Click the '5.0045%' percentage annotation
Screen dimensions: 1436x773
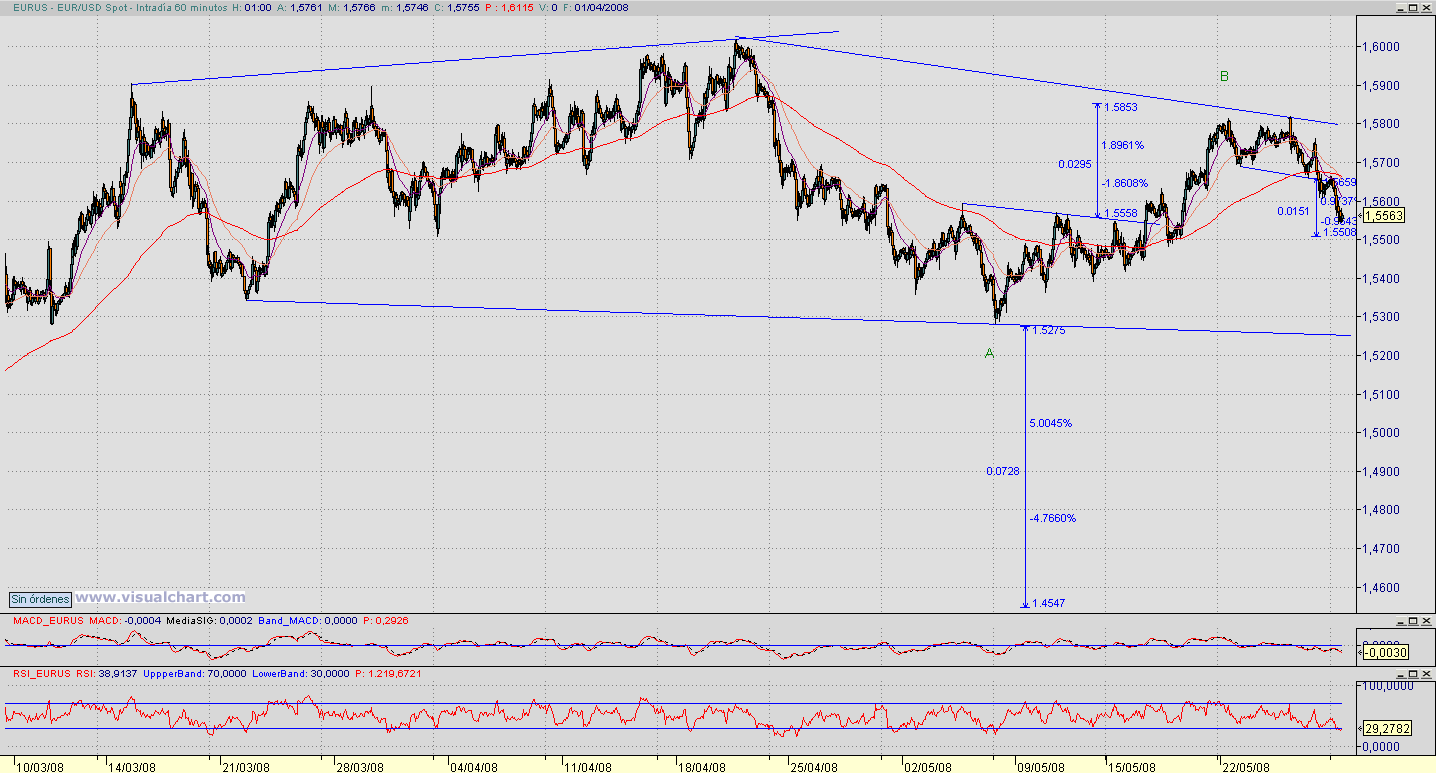tap(1051, 424)
